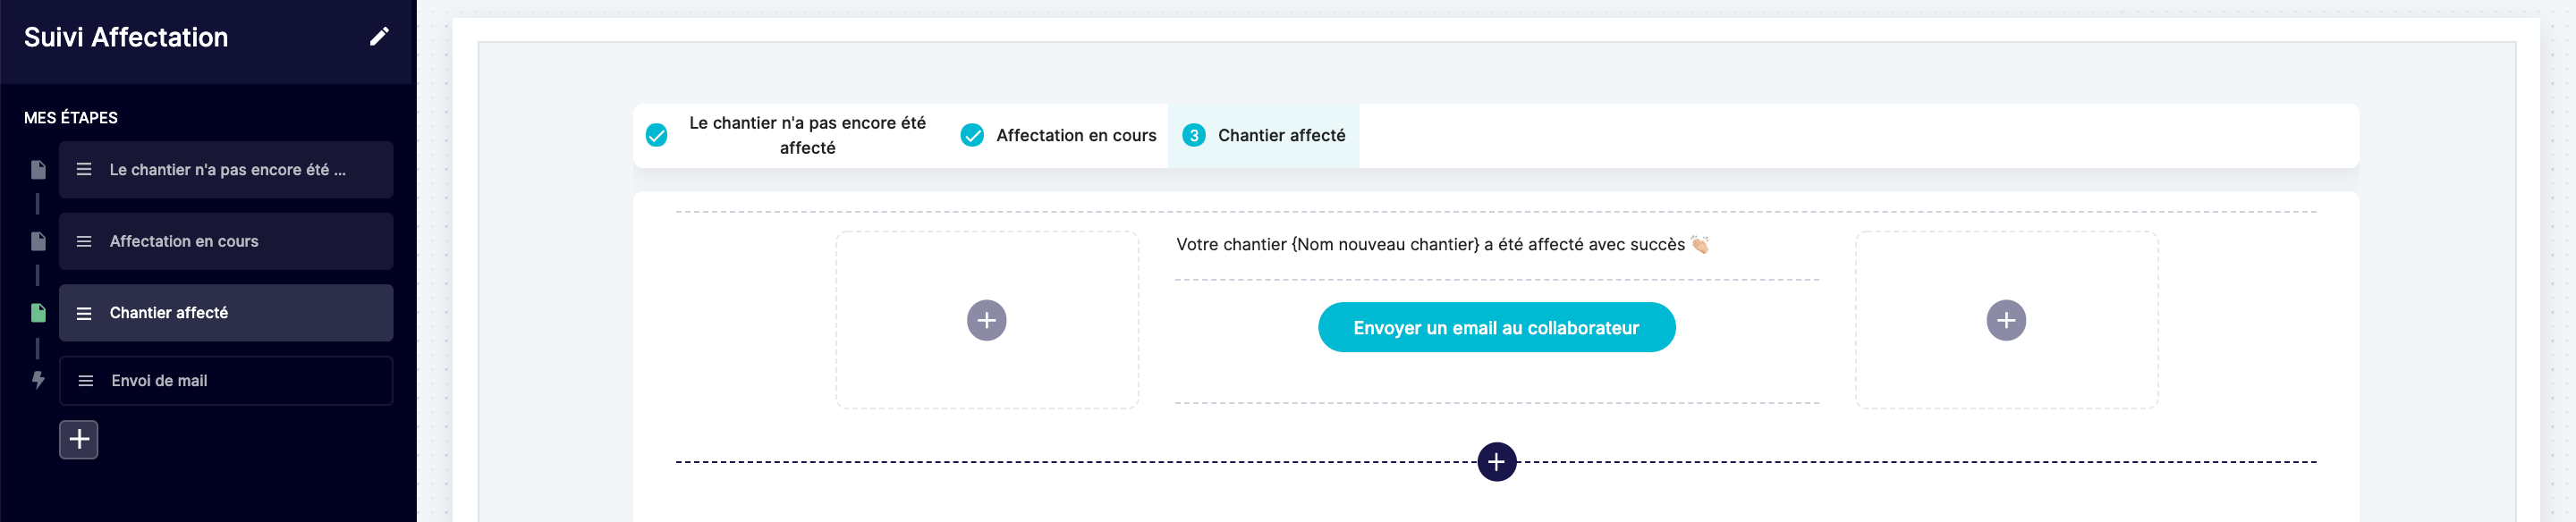Click the lightning bolt icon beside Envoi de mail
The width and height of the screenshot is (2576, 522).
click(38, 380)
